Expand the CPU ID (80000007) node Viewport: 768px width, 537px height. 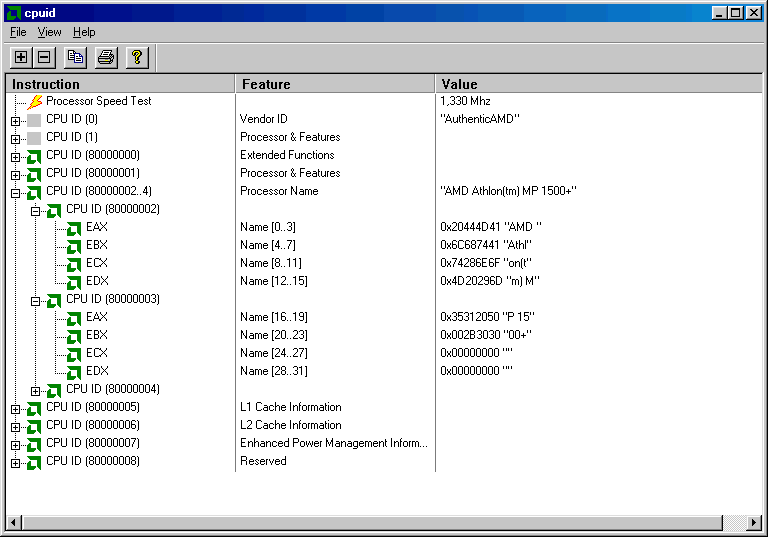tap(16, 445)
